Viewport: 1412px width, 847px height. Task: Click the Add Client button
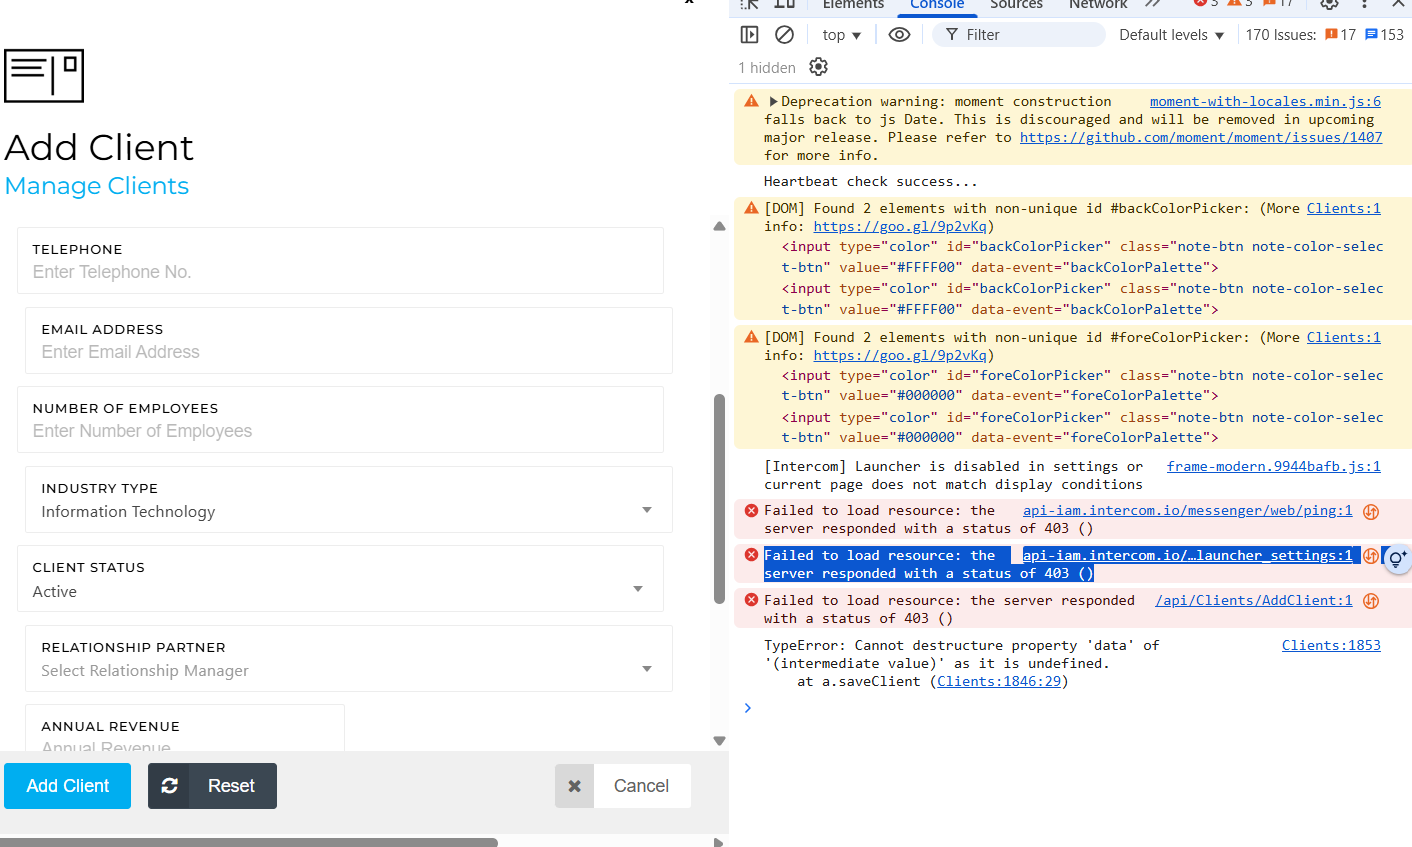click(67, 786)
